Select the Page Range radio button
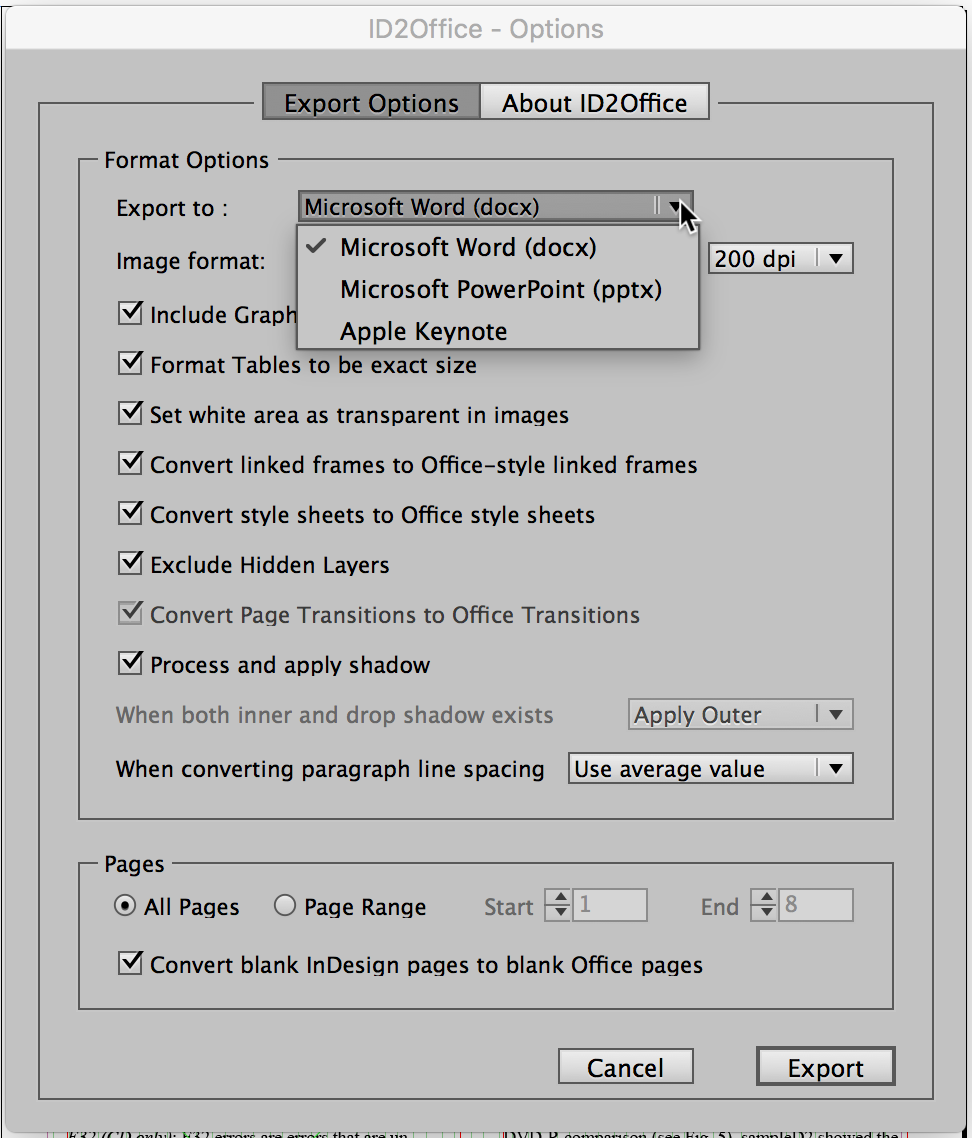This screenshot has height=1138, width=972. click(285, 906)
